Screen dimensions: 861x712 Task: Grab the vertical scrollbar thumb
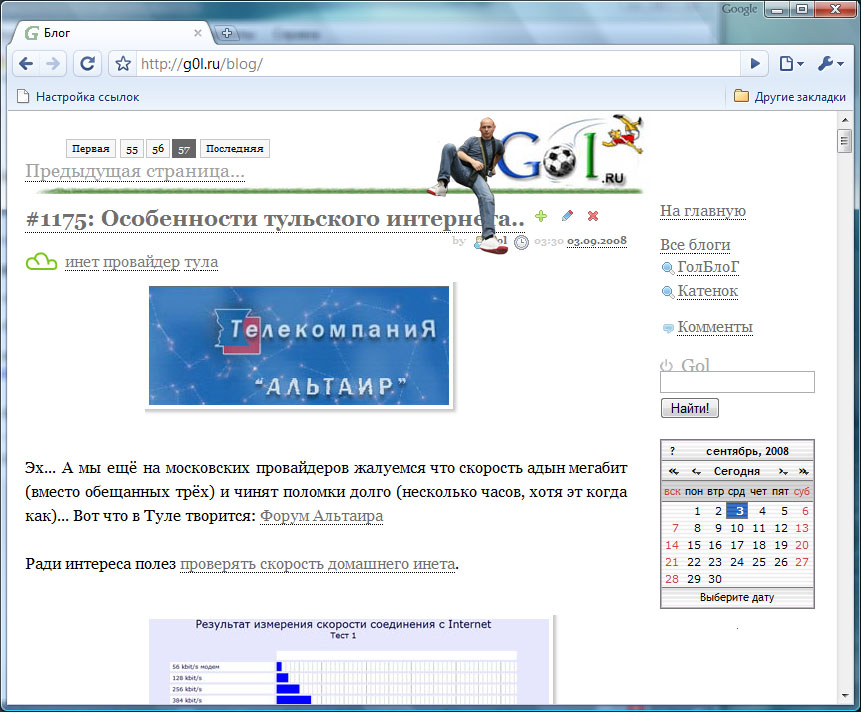[x=845, y=141]
